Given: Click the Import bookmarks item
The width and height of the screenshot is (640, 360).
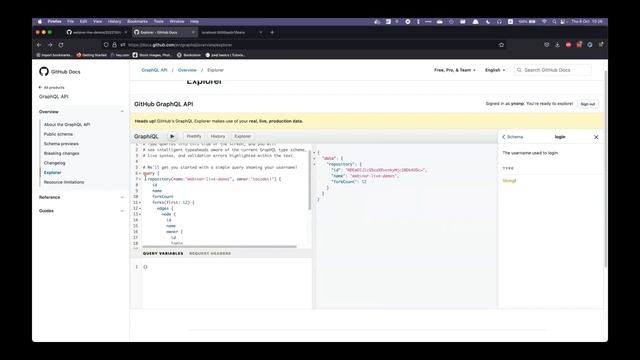Looking at the screenshot, I should coord(53,55).
